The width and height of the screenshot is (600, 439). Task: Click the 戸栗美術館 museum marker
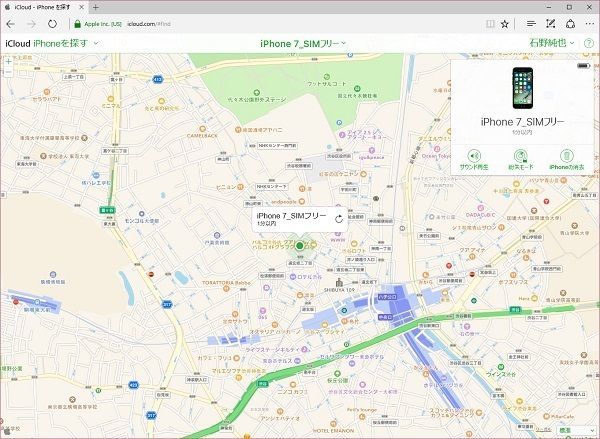(217, 235)
